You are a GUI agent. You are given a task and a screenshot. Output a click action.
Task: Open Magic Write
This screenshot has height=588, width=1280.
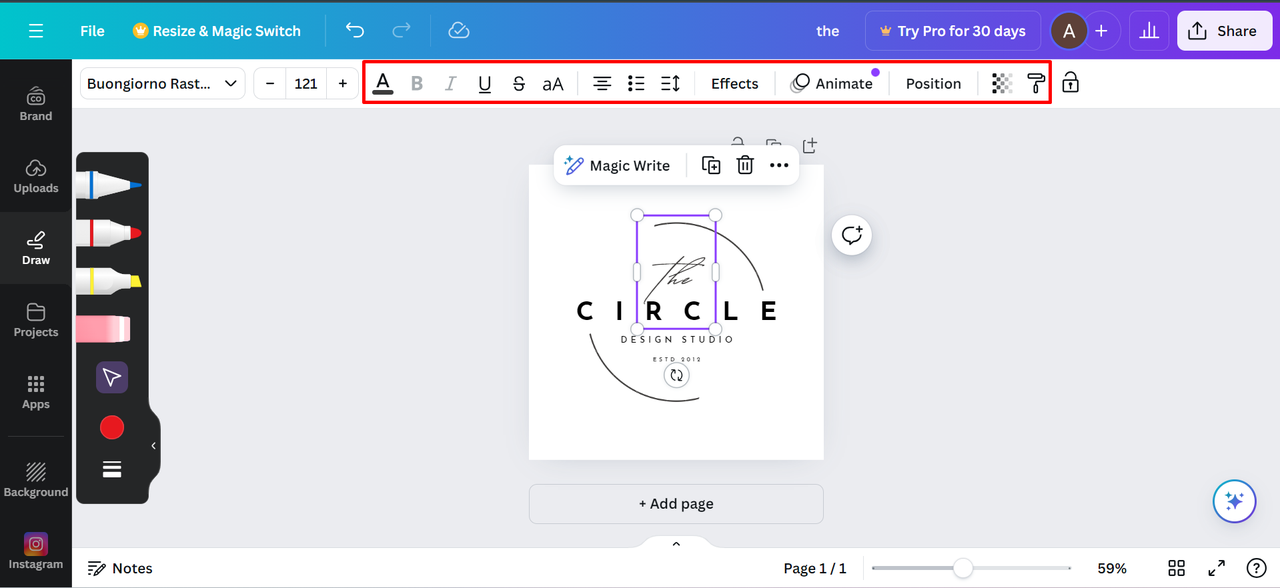click(617, 165)
